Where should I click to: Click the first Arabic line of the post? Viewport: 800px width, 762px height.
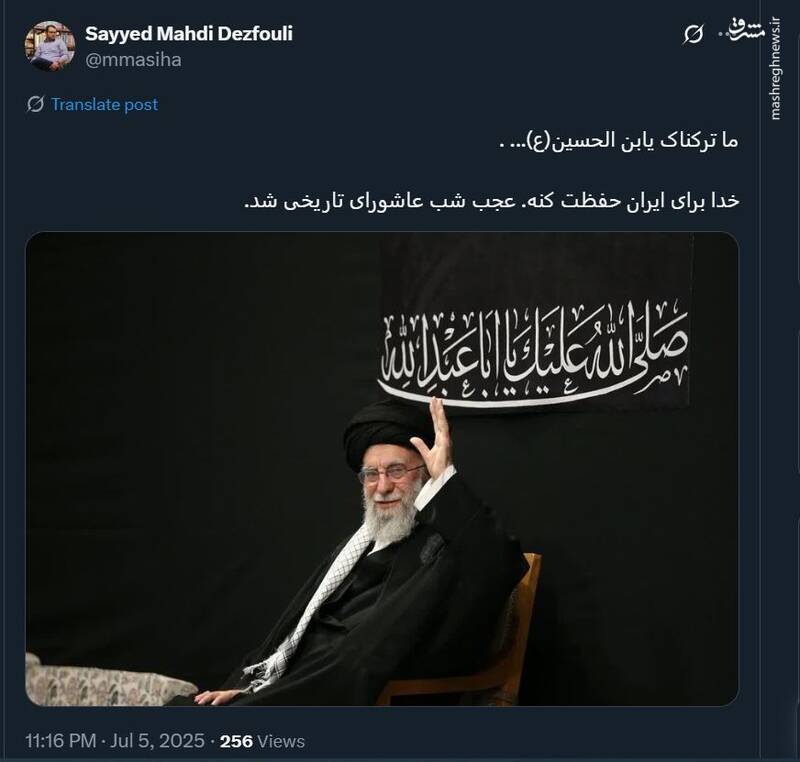coord(619,141)
